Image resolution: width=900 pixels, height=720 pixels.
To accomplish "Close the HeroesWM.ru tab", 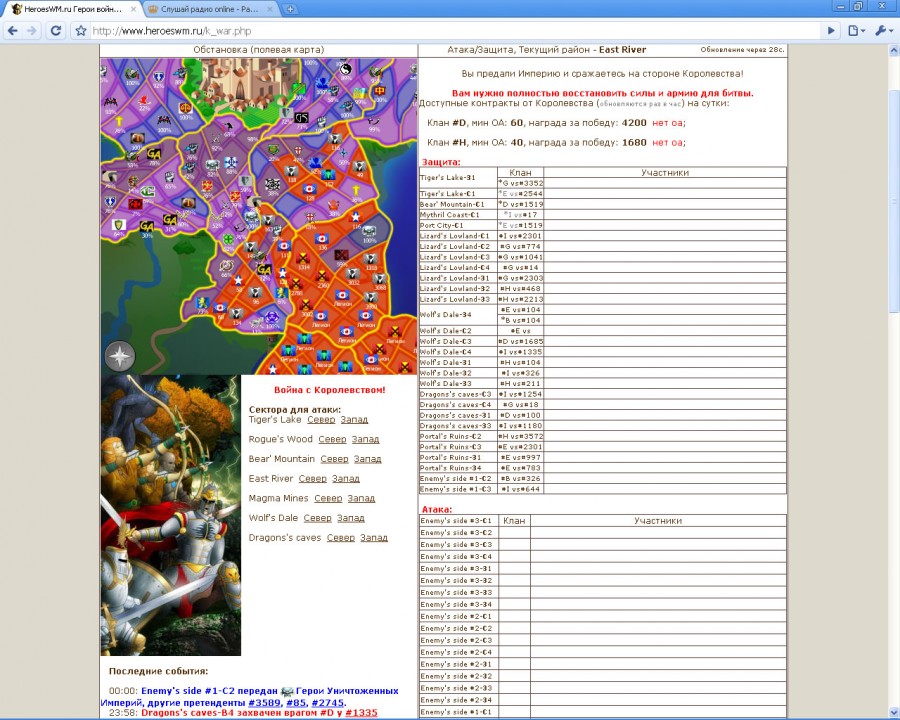I will [x=133, y=9].
